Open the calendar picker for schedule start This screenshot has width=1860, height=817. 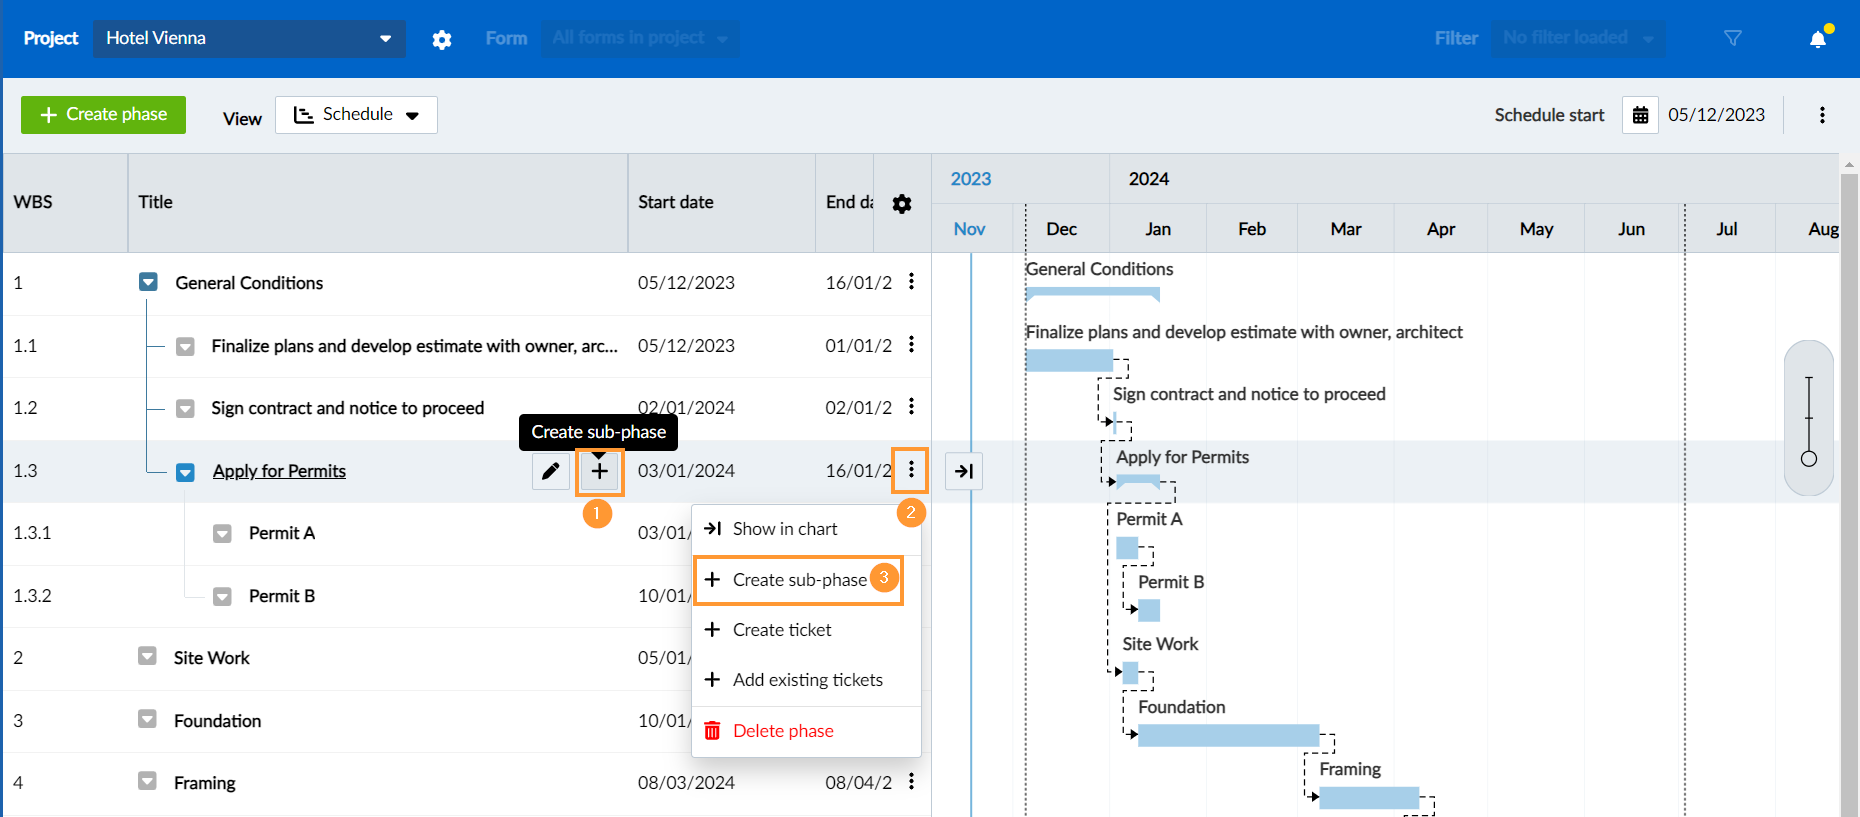pyautogui.click(x=1640, y=115)
